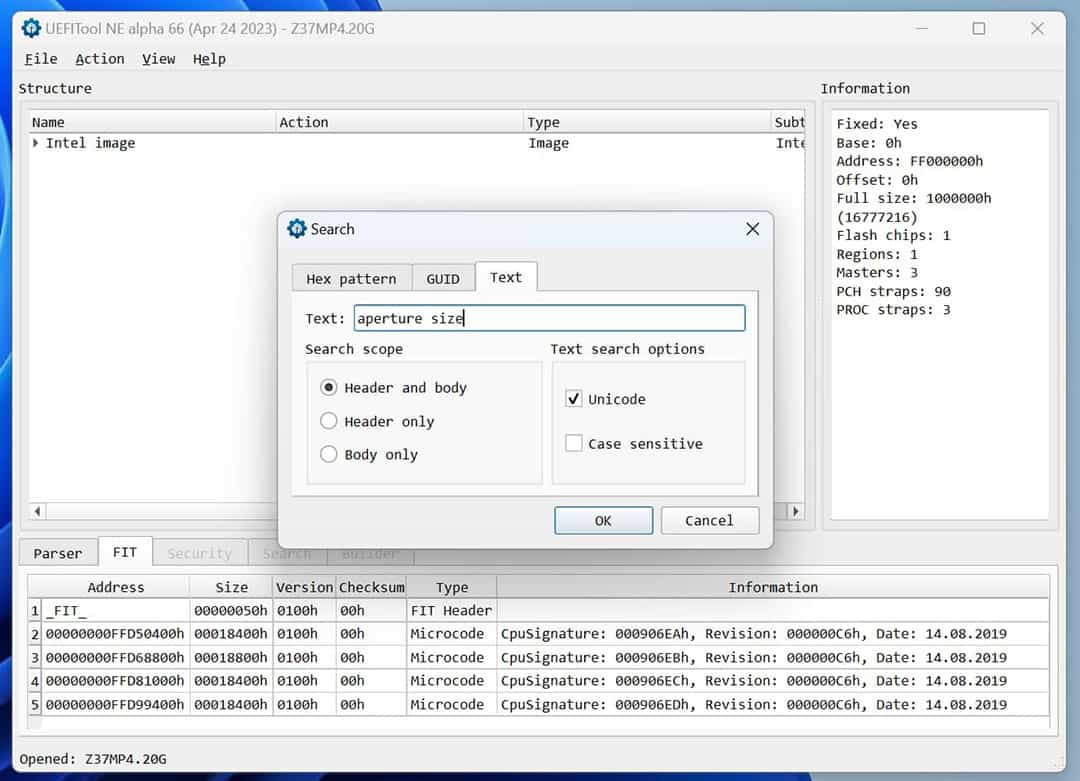Switch to GUID search tab

pos(443,279)
